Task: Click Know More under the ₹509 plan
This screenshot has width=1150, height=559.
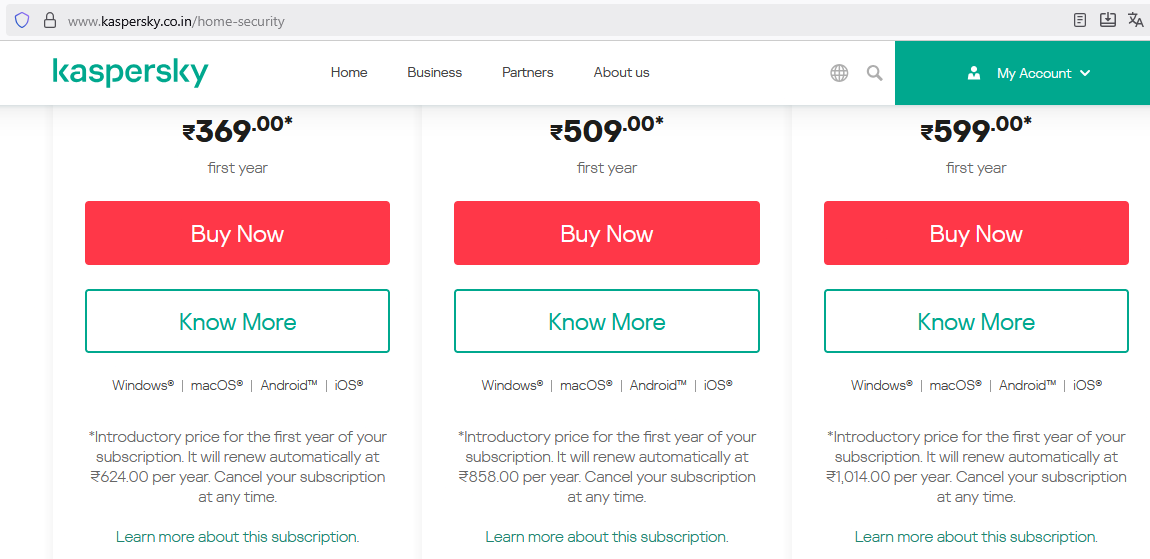Action: tap(607, 322)
